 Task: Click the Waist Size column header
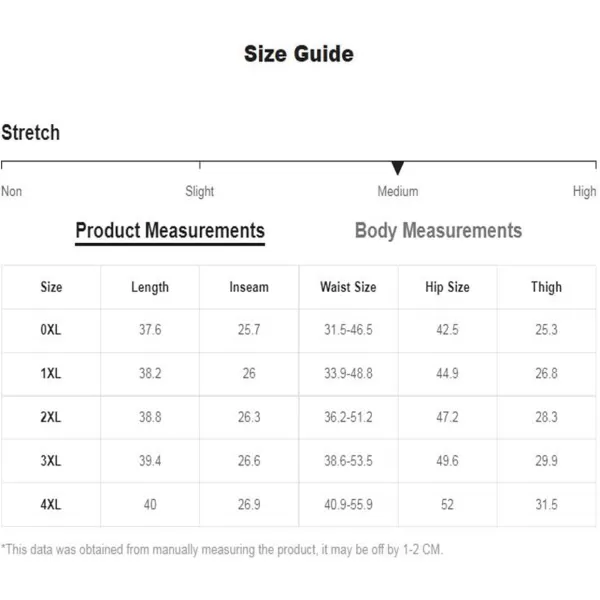pos(348,287)
